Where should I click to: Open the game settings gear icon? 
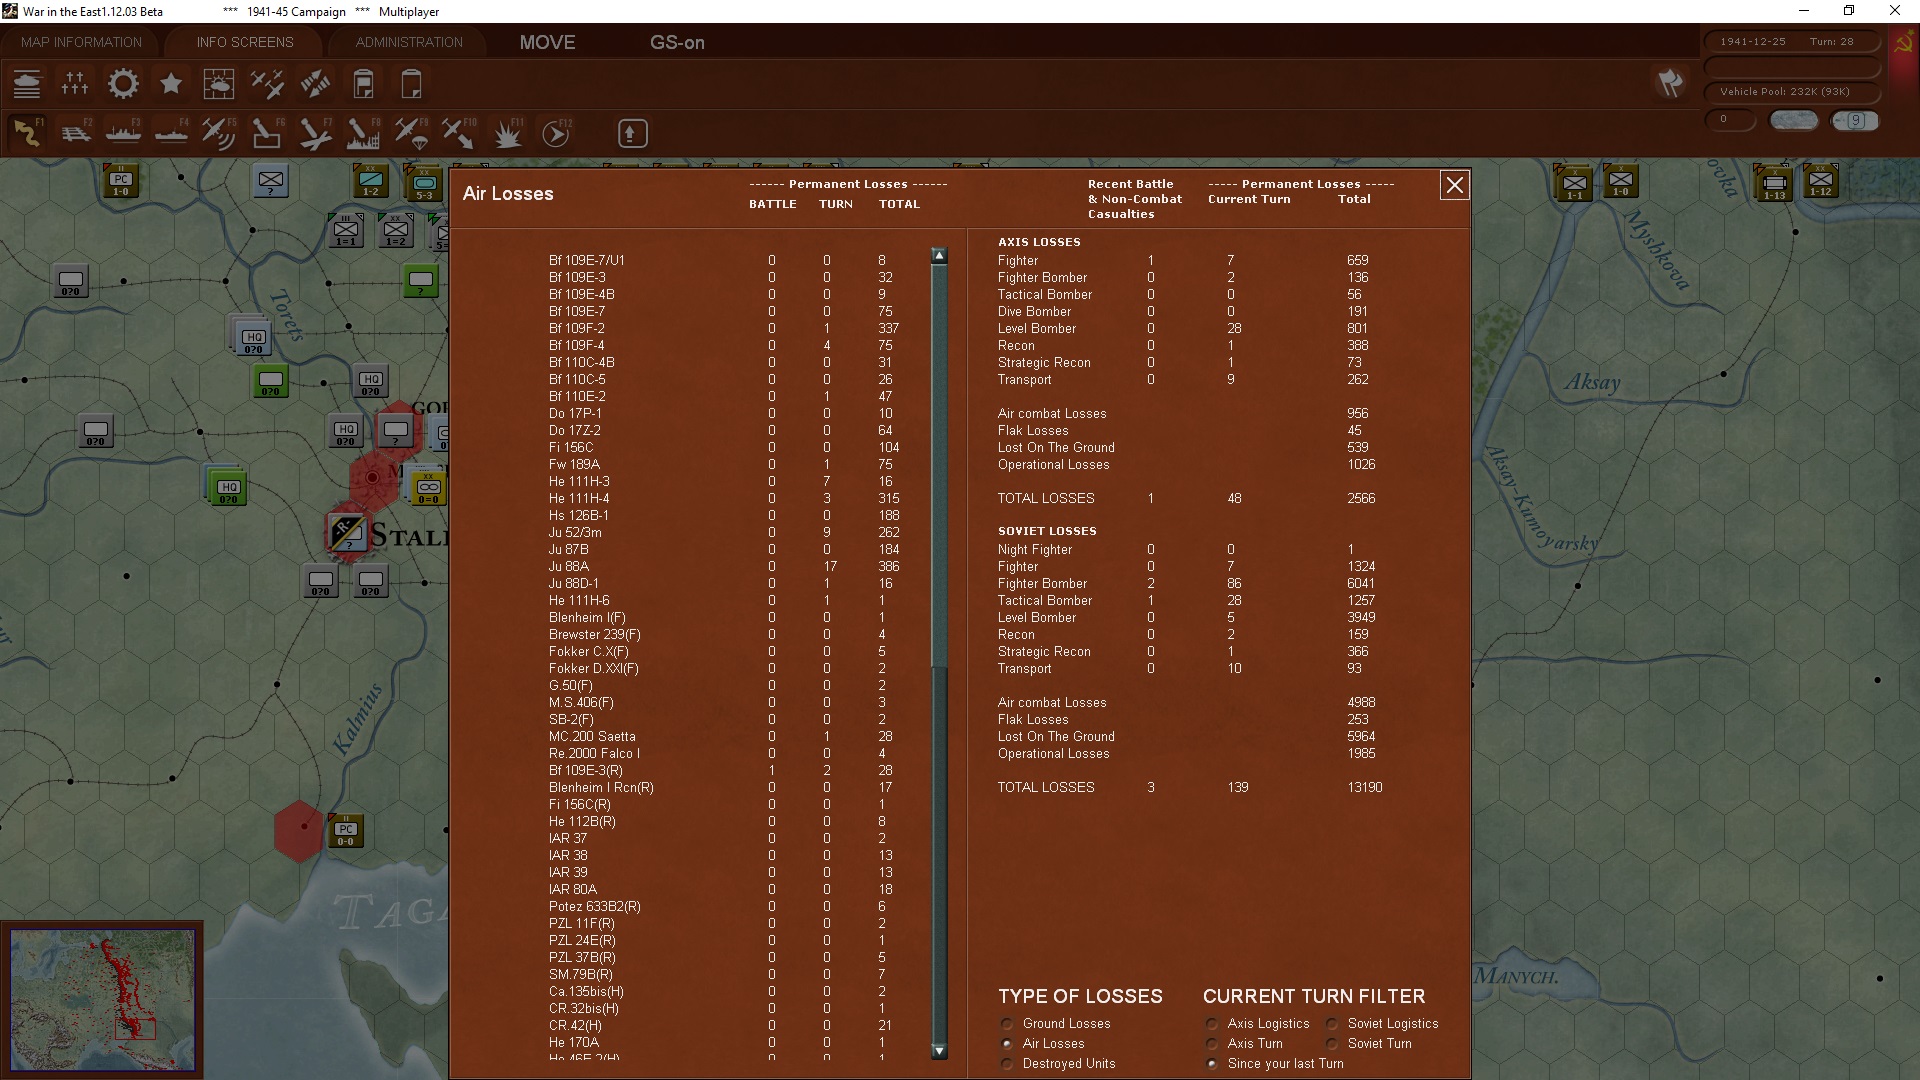point(122,84)
